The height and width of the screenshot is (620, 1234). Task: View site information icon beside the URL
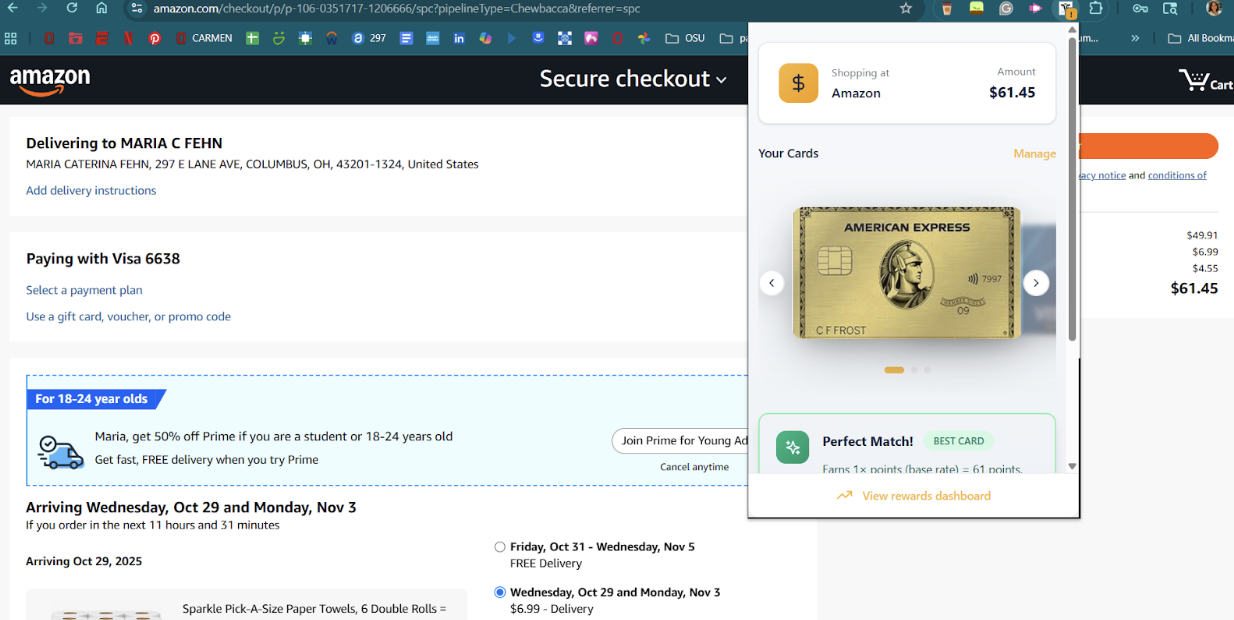(137, 8)
